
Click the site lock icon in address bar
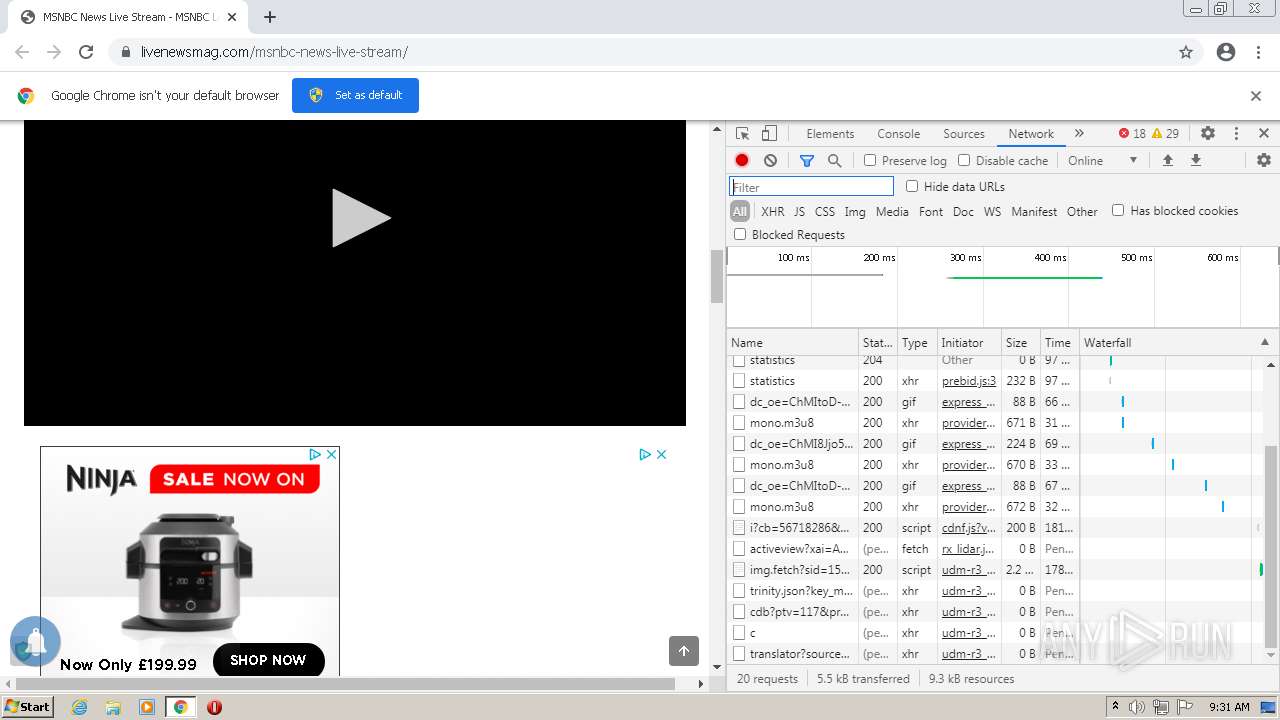(126, 52)
